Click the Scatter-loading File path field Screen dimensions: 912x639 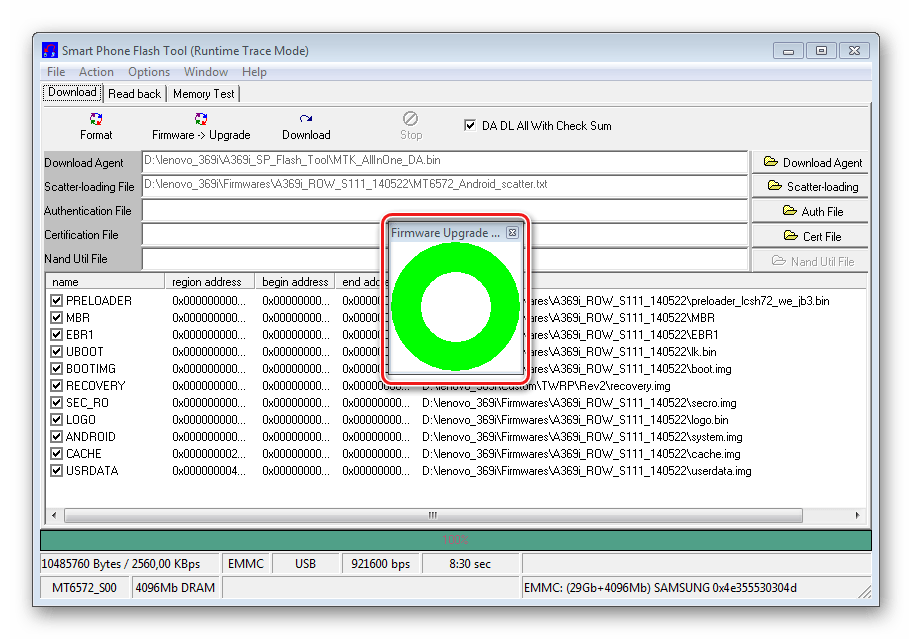tap(444, 185)
